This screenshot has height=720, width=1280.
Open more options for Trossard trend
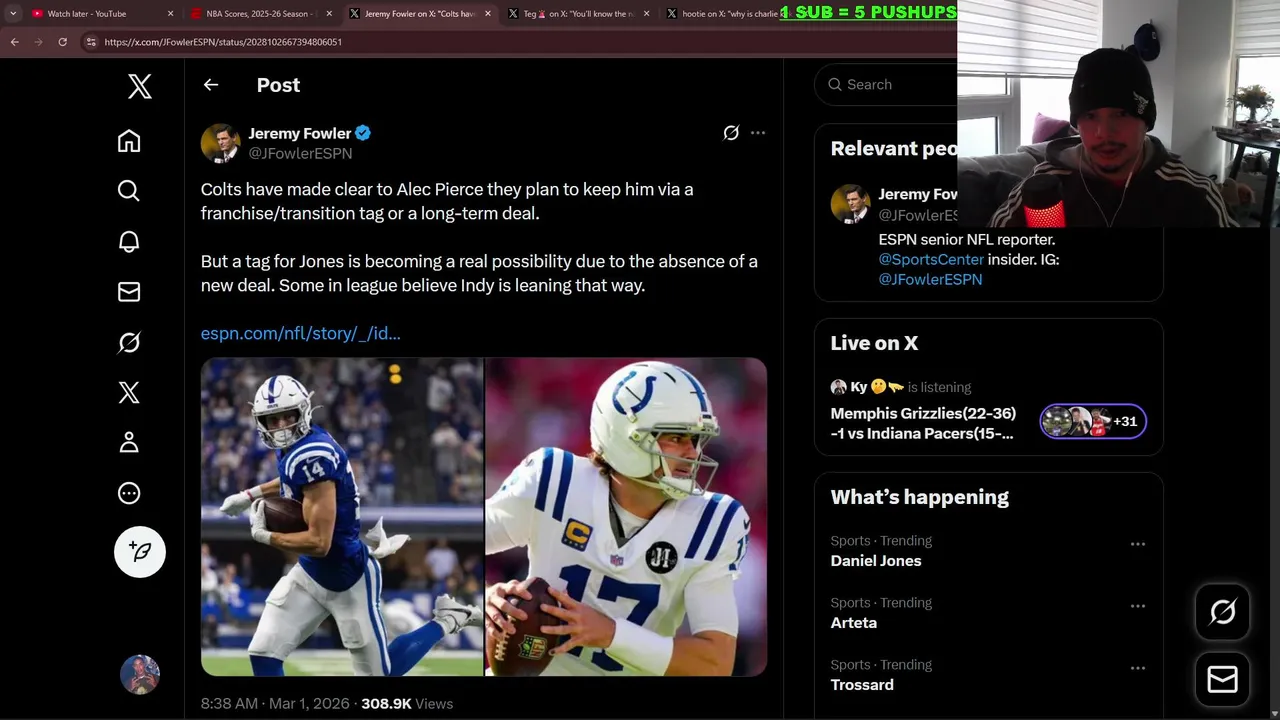(x=1138, y=668)
